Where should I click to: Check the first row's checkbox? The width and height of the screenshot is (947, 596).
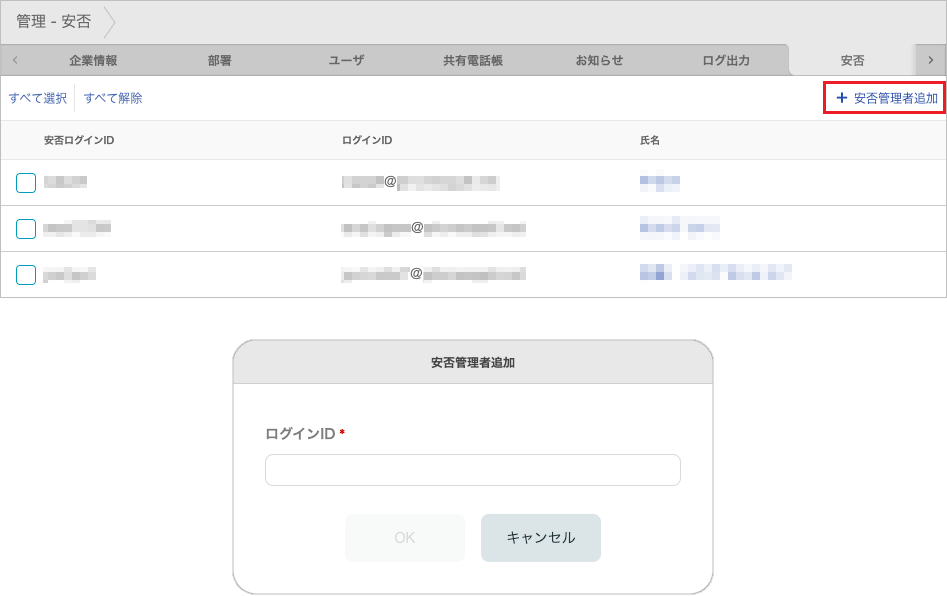coord(24,182)
